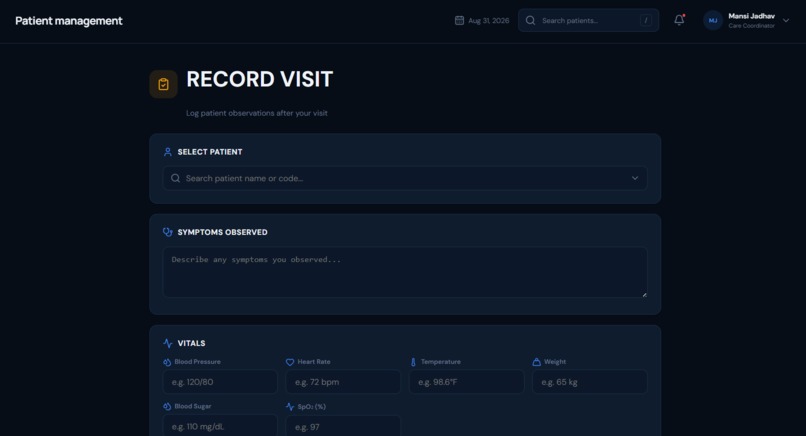Click the 'Log patient observations after your visit' text

257,113
